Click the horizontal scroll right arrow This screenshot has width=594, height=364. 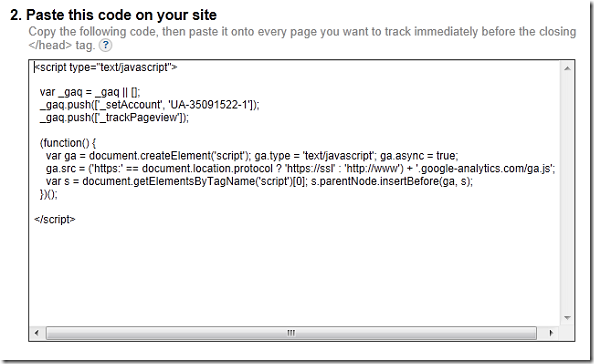coord(551,333)
